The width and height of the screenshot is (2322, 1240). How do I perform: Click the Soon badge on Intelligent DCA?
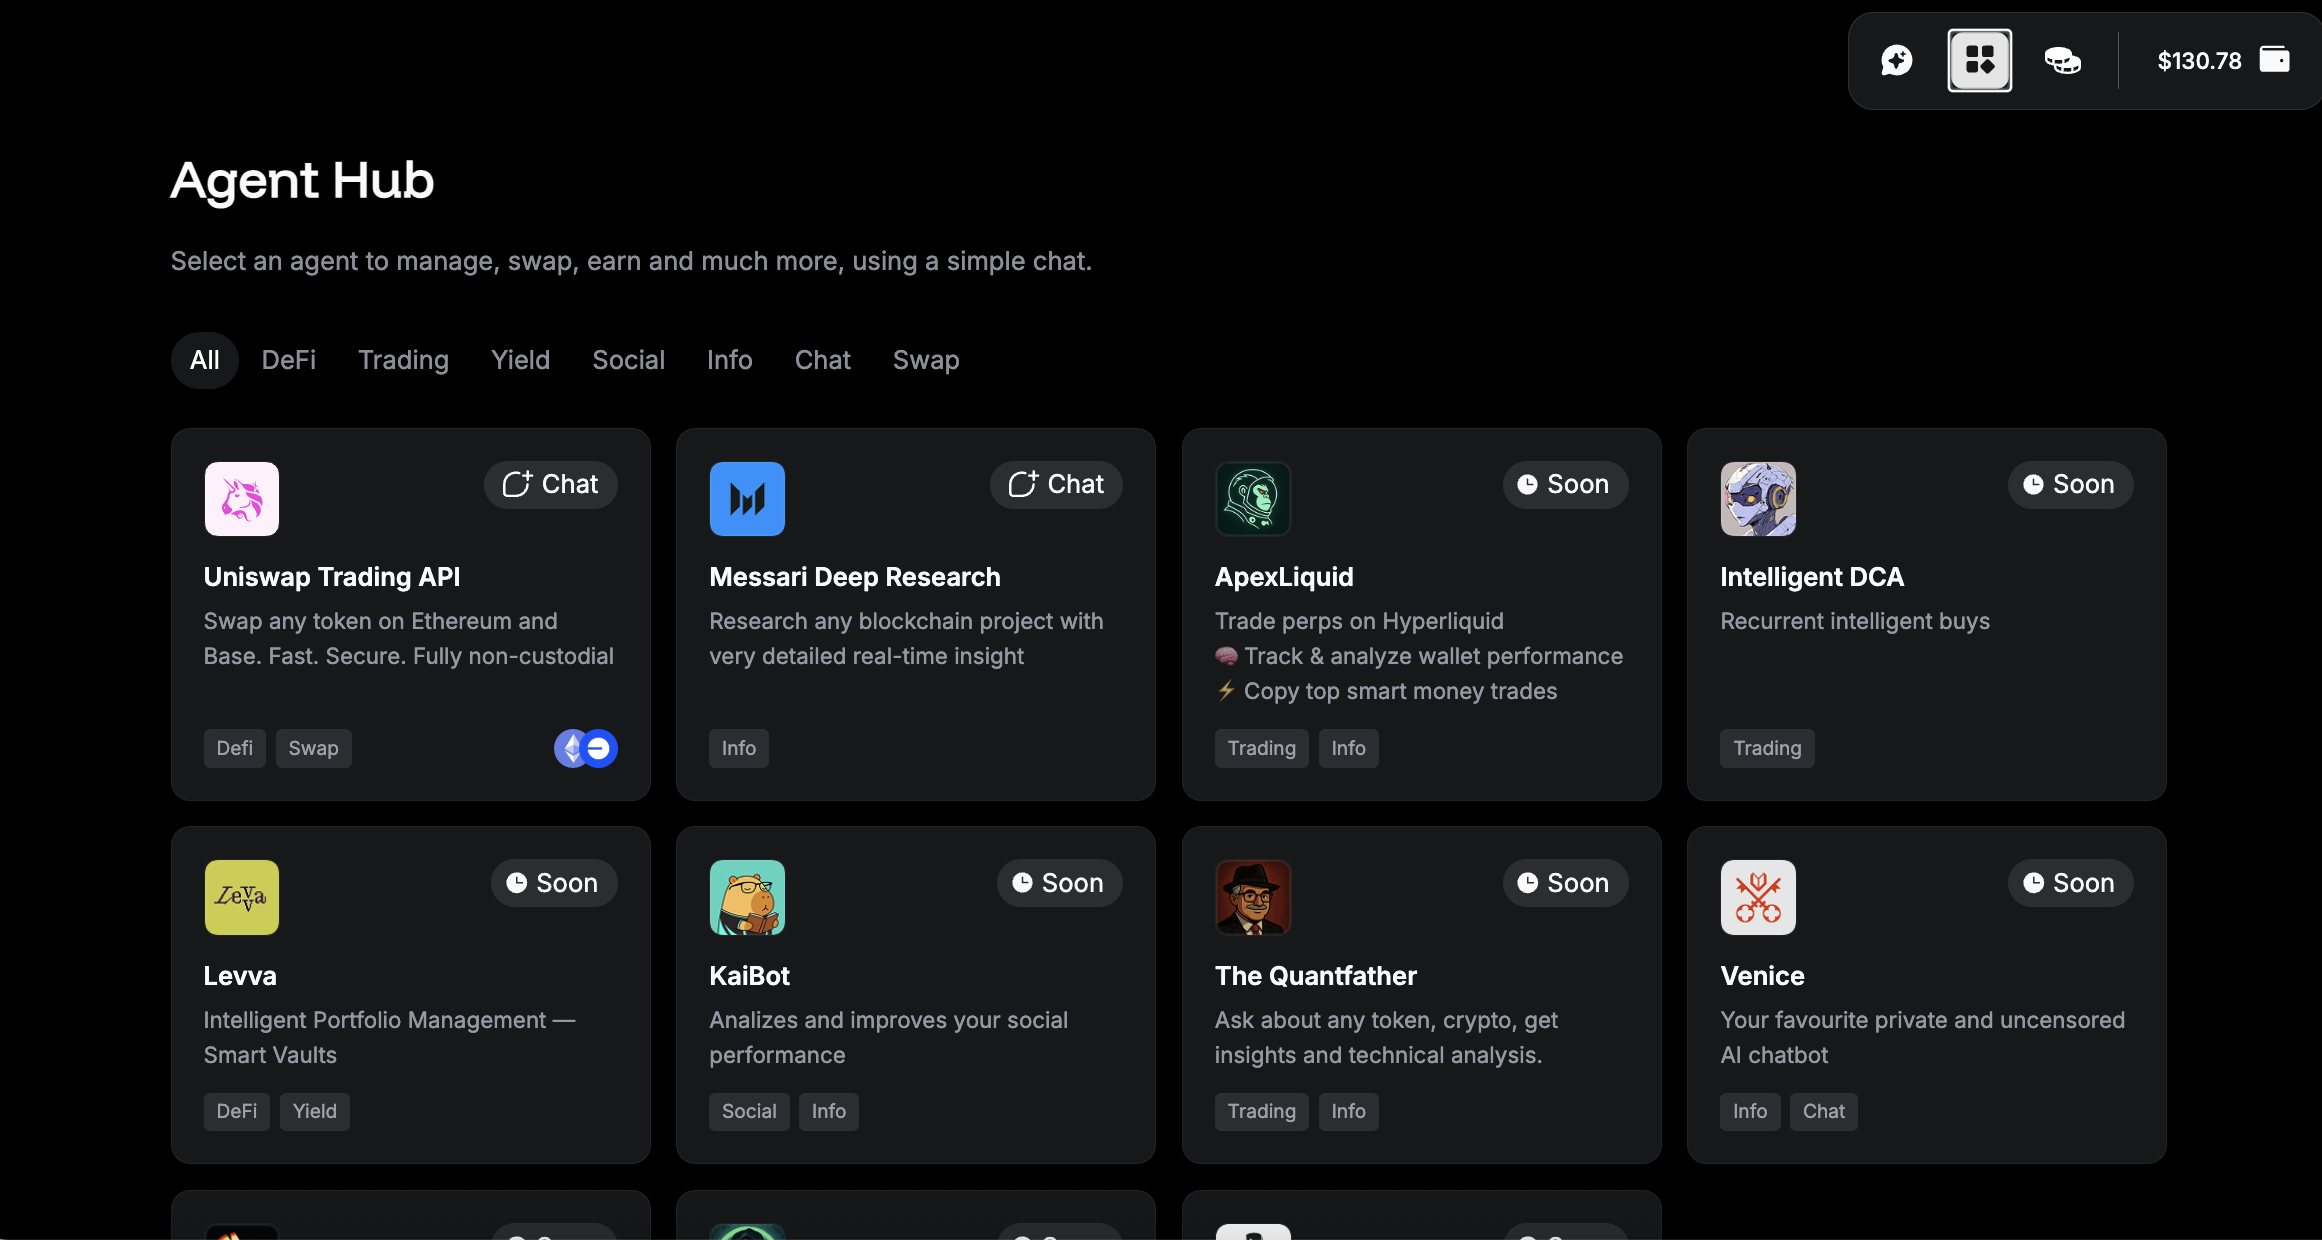pyautogui.click(x=2070, y=484)
